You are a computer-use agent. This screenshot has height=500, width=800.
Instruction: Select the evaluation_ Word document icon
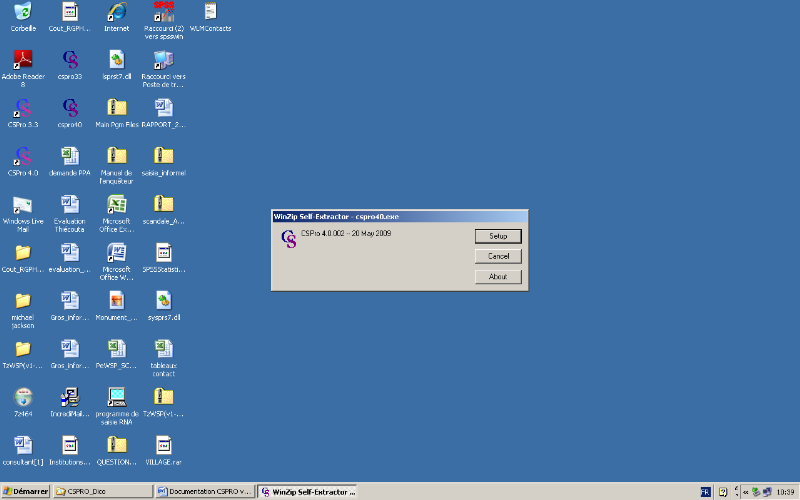pos(70,258)
